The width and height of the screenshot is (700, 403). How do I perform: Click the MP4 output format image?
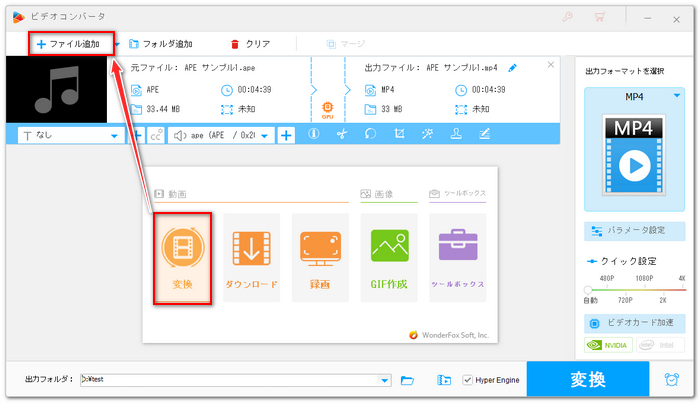[x=634, y=155]
